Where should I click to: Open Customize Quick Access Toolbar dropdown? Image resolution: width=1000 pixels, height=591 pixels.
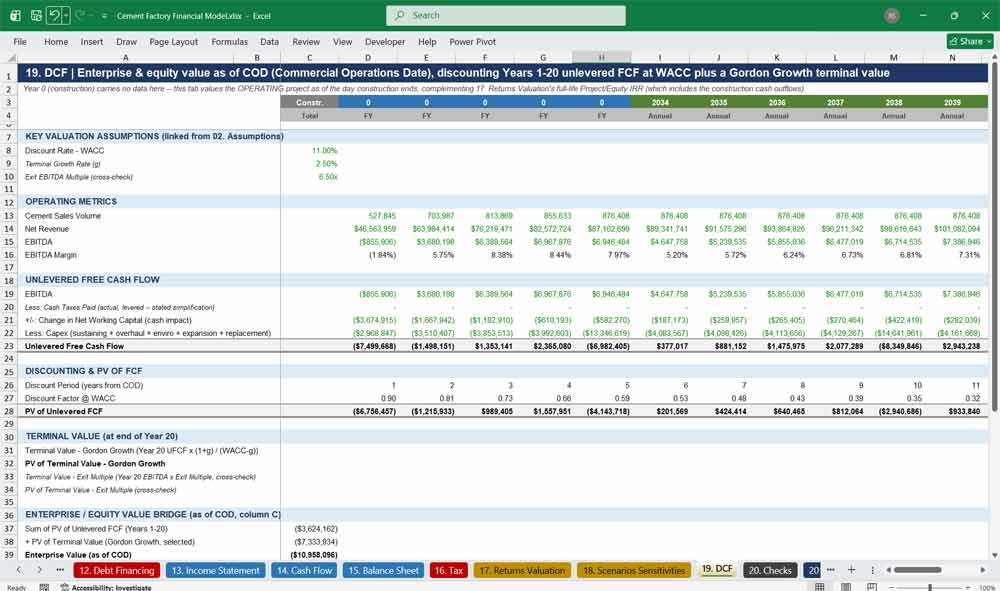coord(104,16)
